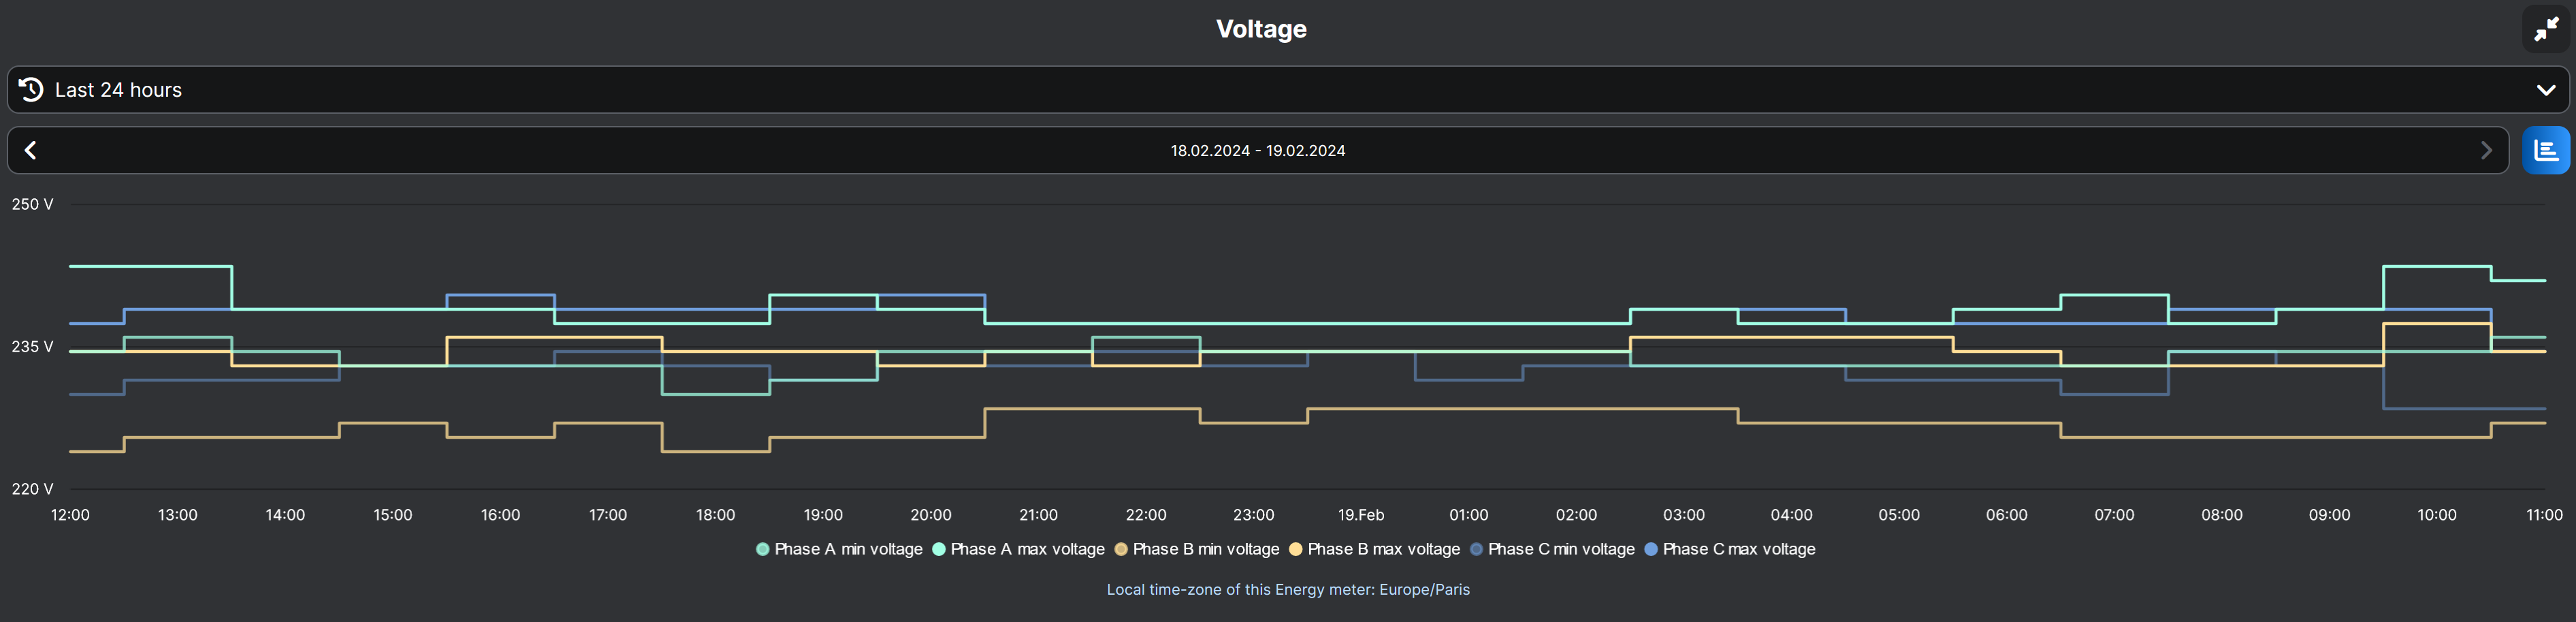Expand the time range dropdown chevron
The width and height of the screenshot is (2576, 622).
click(x=2545, y=90)
